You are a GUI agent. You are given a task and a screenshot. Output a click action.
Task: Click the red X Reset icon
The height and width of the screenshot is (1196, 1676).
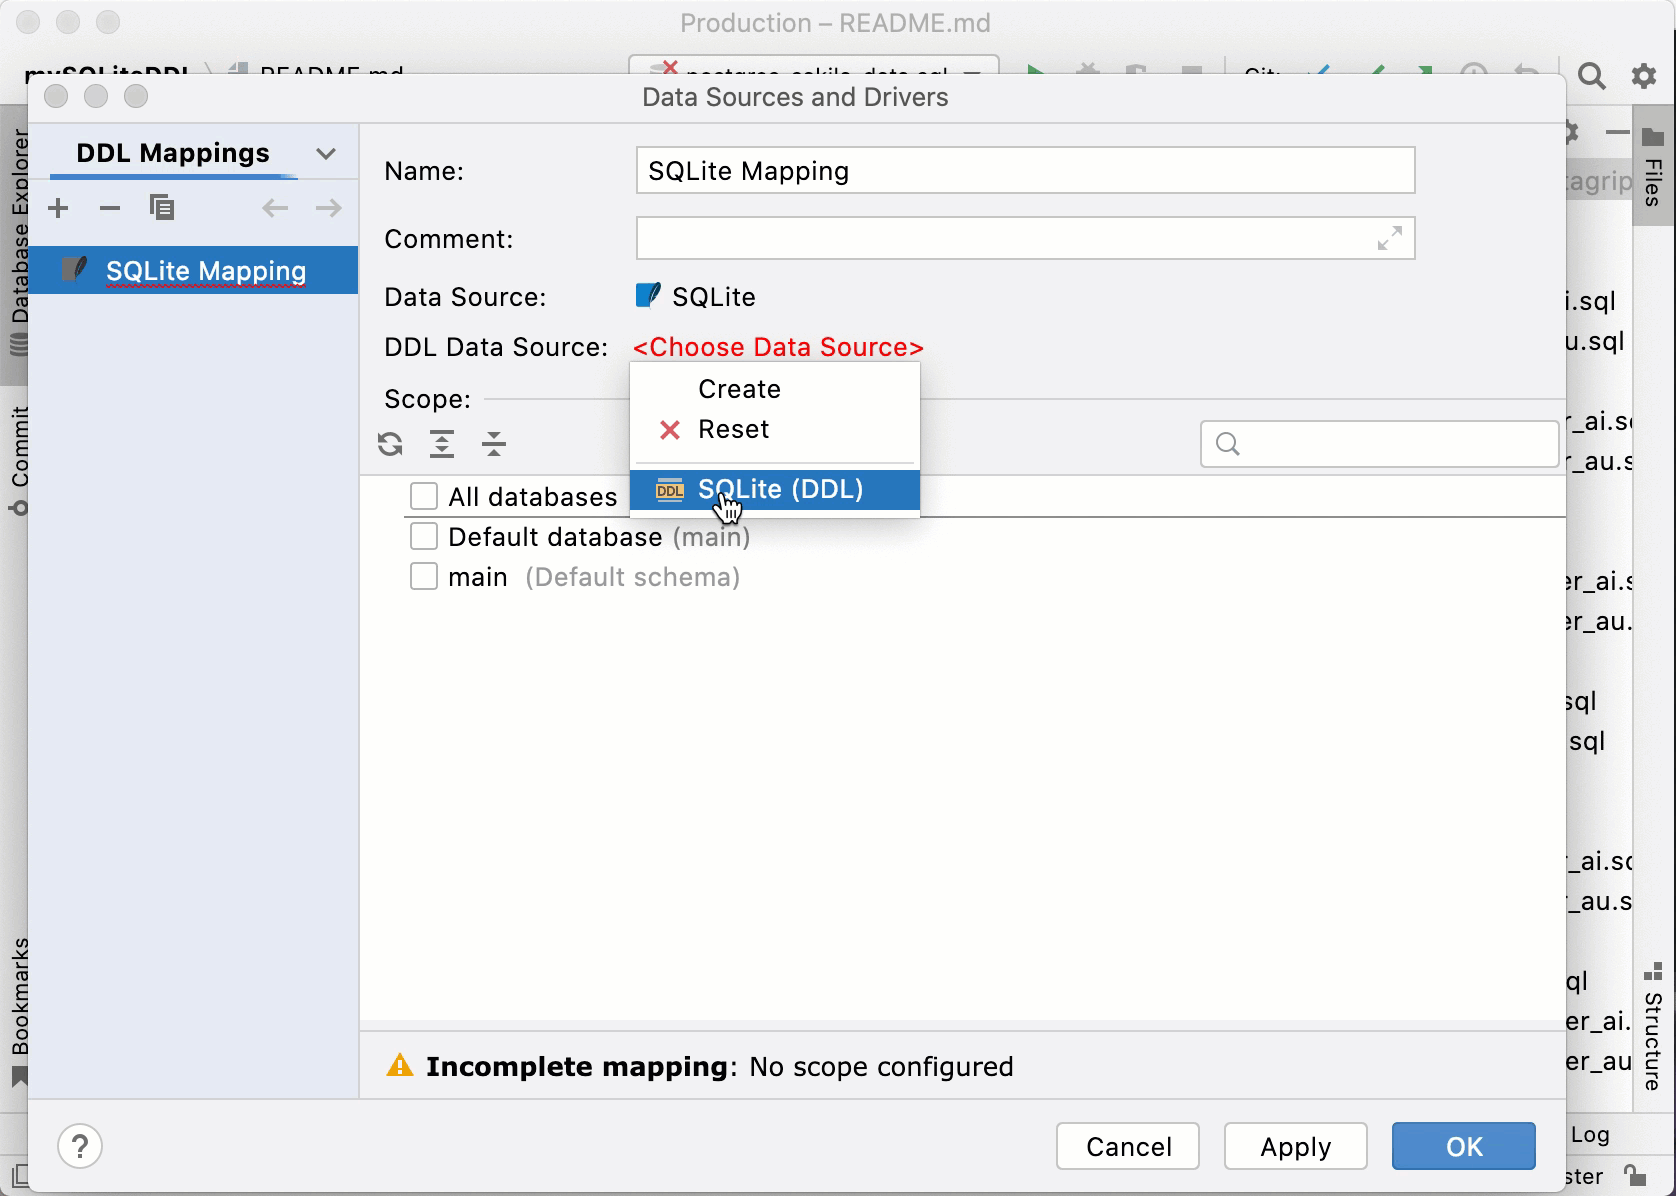670,430
